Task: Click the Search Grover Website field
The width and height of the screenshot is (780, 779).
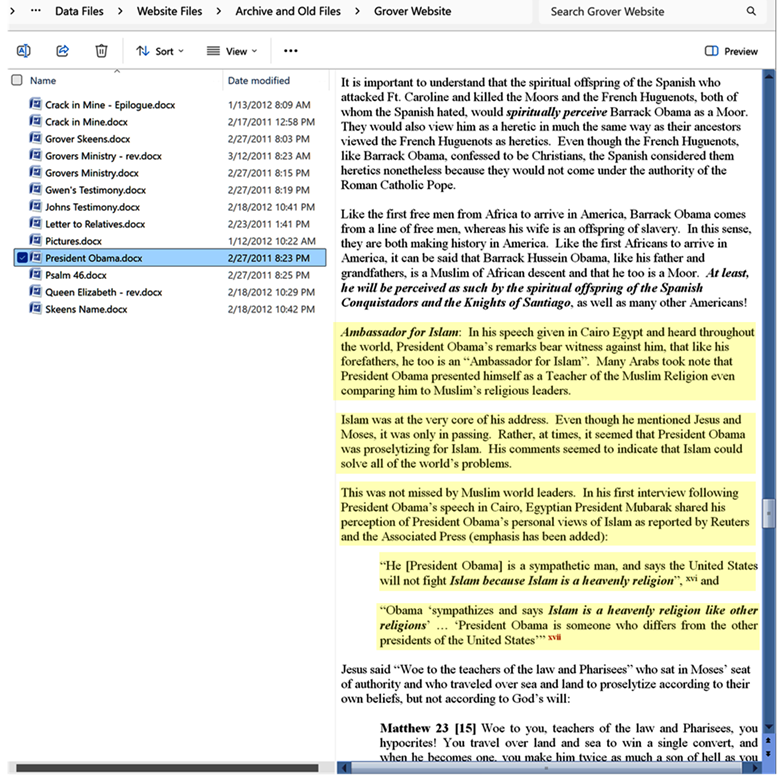Action: (640, 11)
